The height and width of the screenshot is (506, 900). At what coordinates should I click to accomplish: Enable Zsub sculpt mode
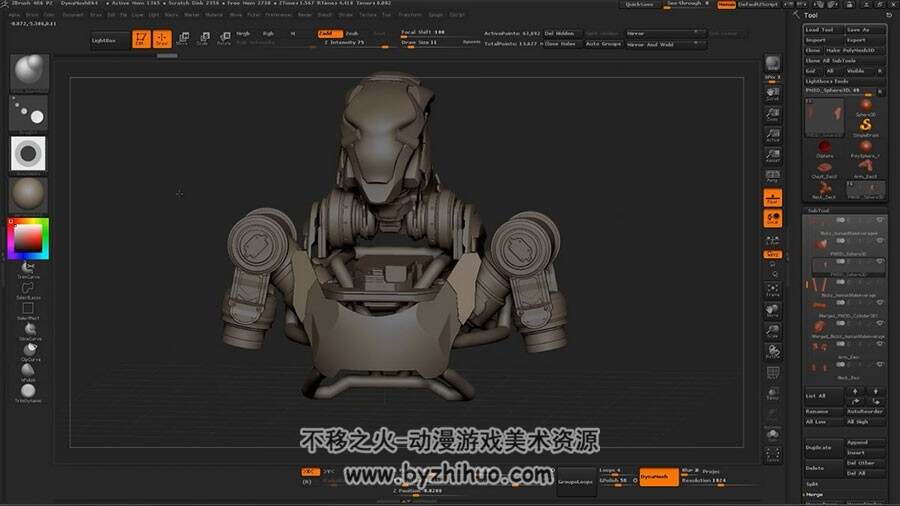pos(352,34)
